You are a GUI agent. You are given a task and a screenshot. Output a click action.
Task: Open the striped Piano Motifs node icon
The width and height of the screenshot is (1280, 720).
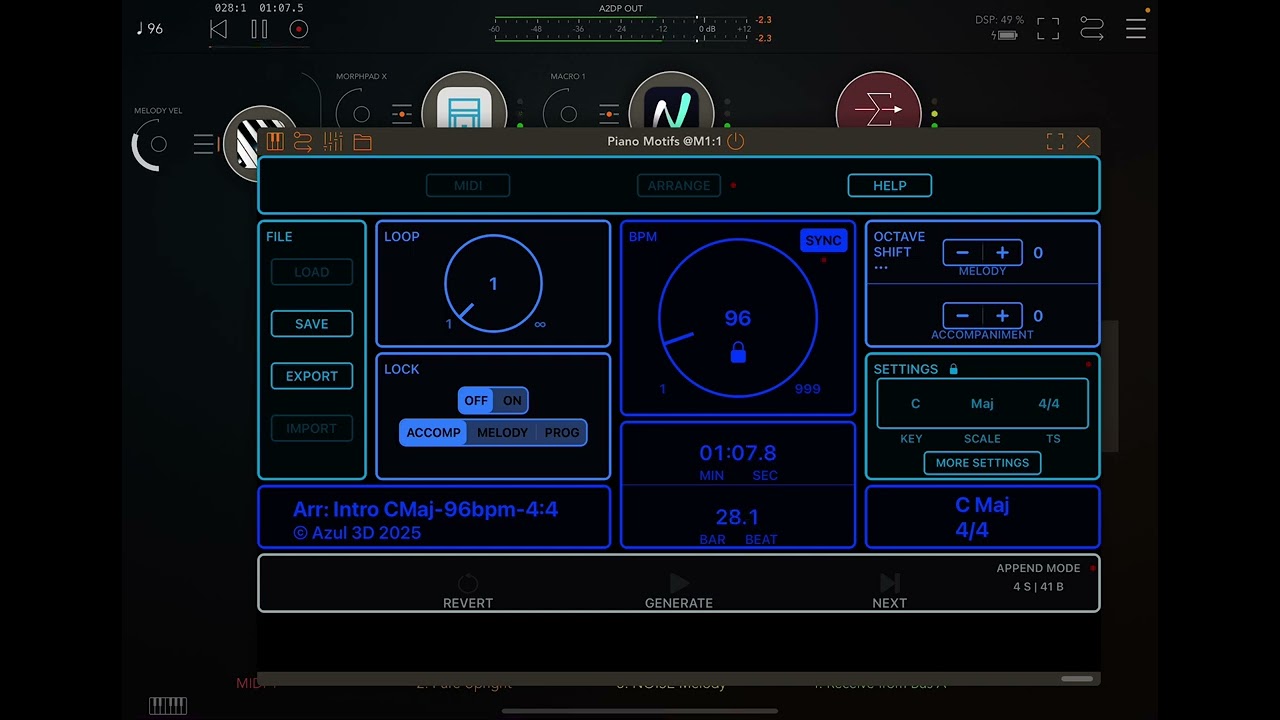tap(247, 143)
